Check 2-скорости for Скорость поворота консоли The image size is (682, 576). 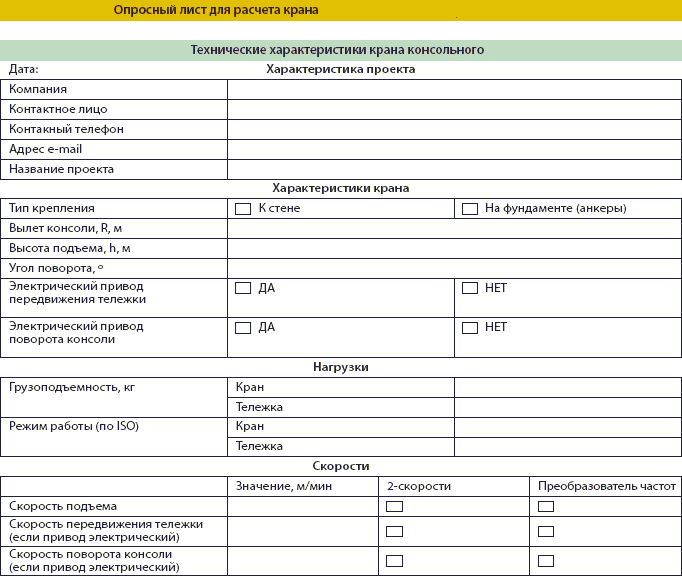coord(394,561)
